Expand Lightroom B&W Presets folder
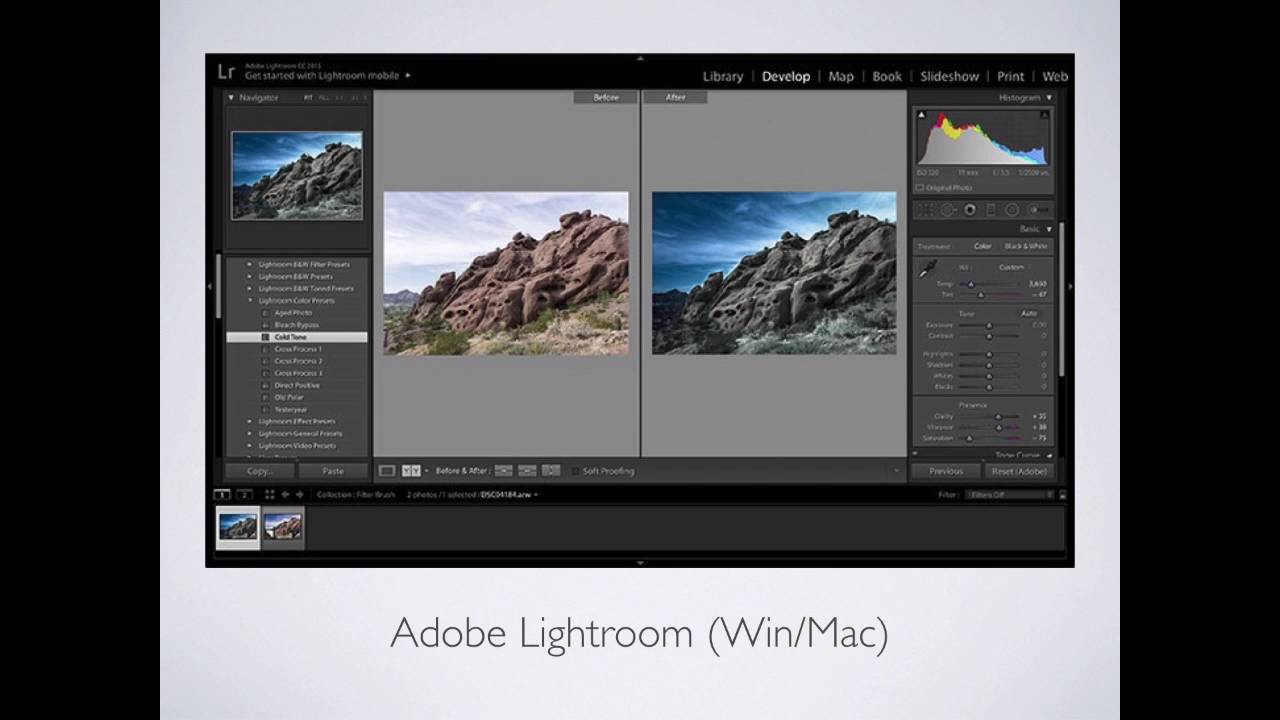Screen dimensions: 1280x720 click(250, 277)
